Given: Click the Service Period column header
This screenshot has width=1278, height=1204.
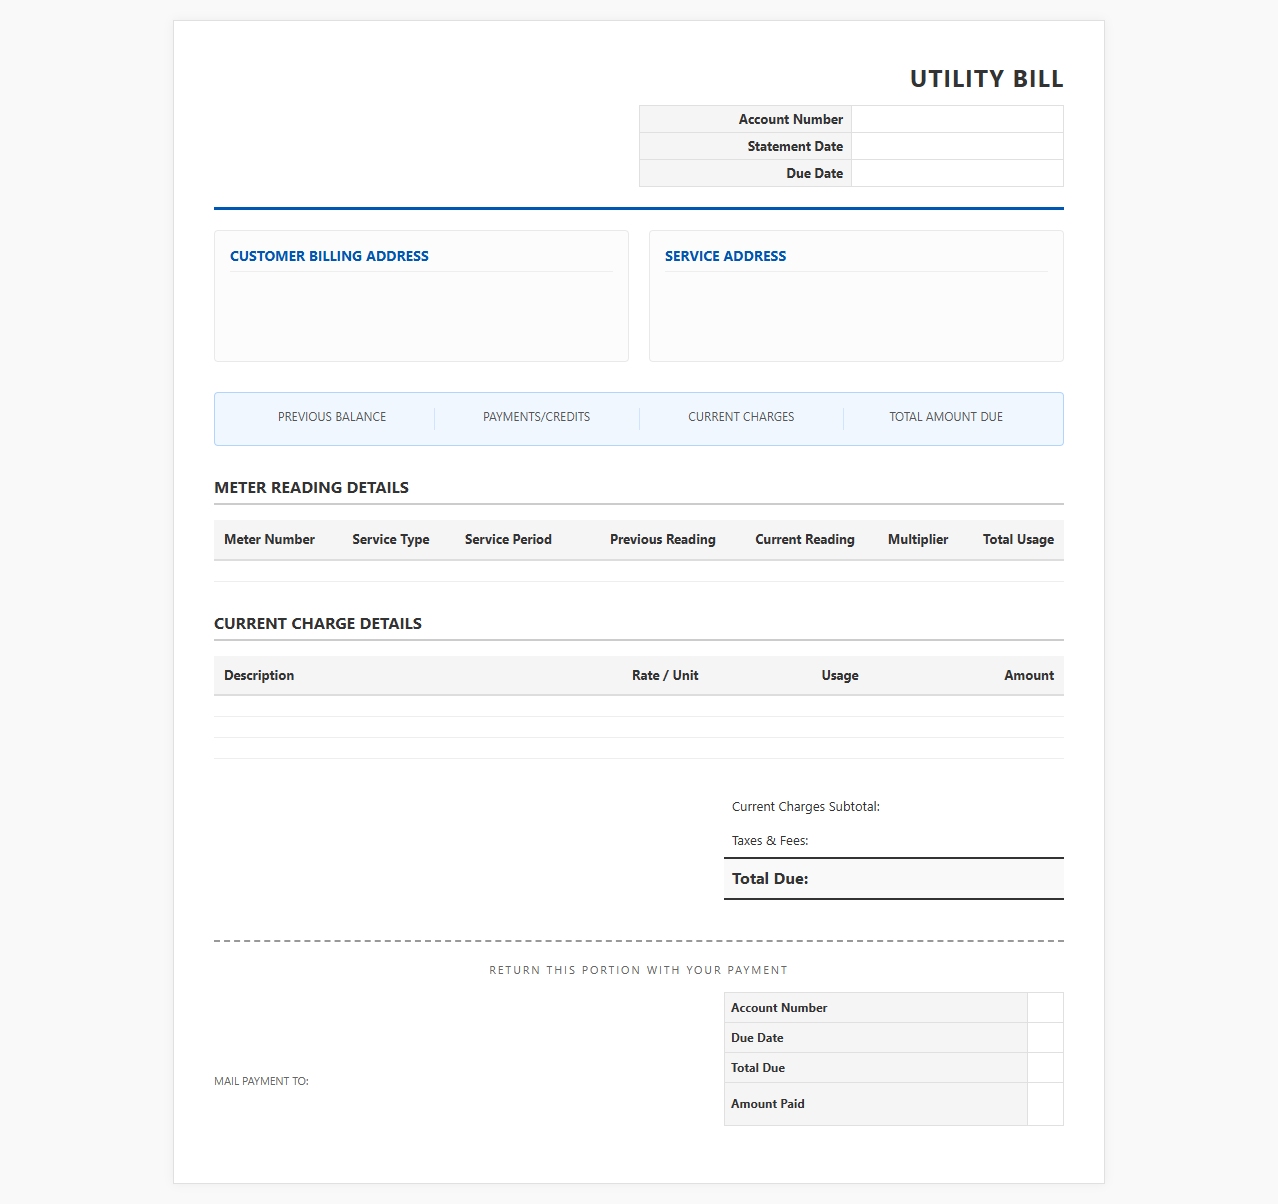Looking at the screenshot, I should click(x=508, y=539).
